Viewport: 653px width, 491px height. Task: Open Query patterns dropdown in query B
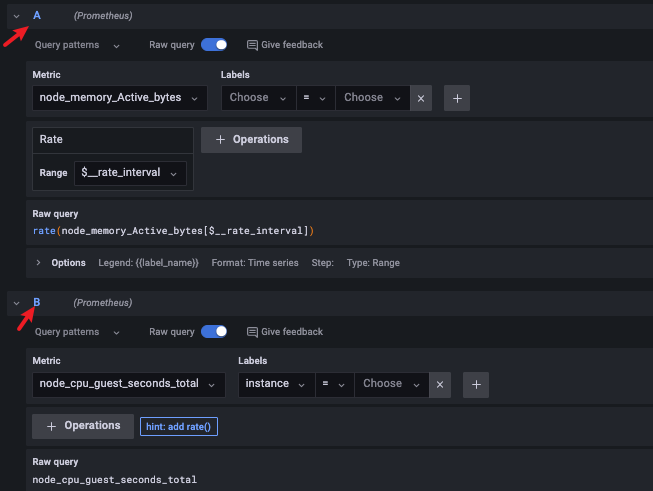77,332
